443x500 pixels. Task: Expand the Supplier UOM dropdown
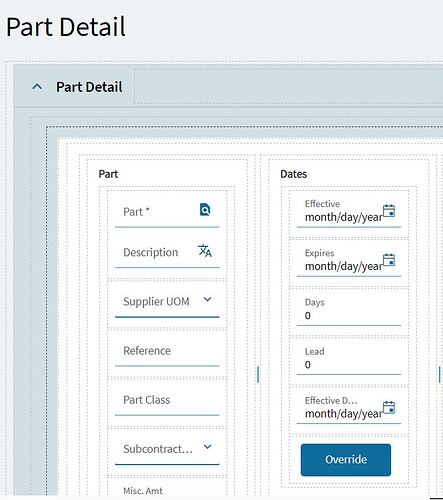coord(207,299)
